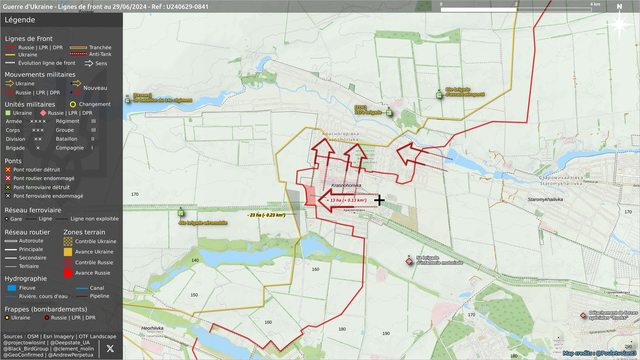640x360 pixels.
Task: Select the Russian unit diamond marker southeast of Krasnohorivka
Action: pyautogui.click(x=409, y=261)
